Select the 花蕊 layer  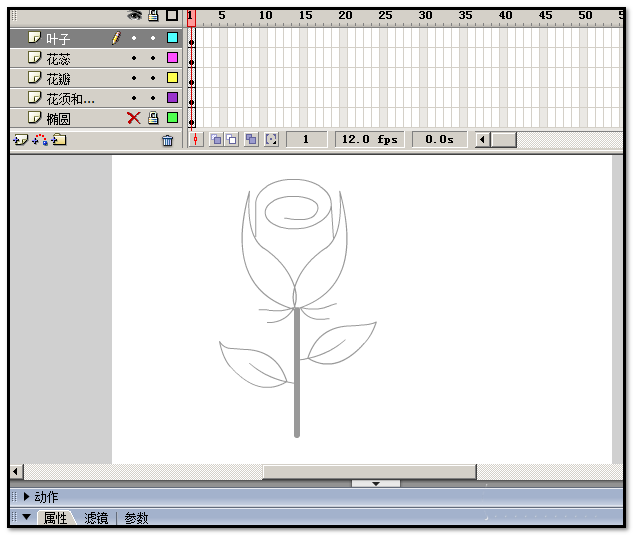pos(96,58)
